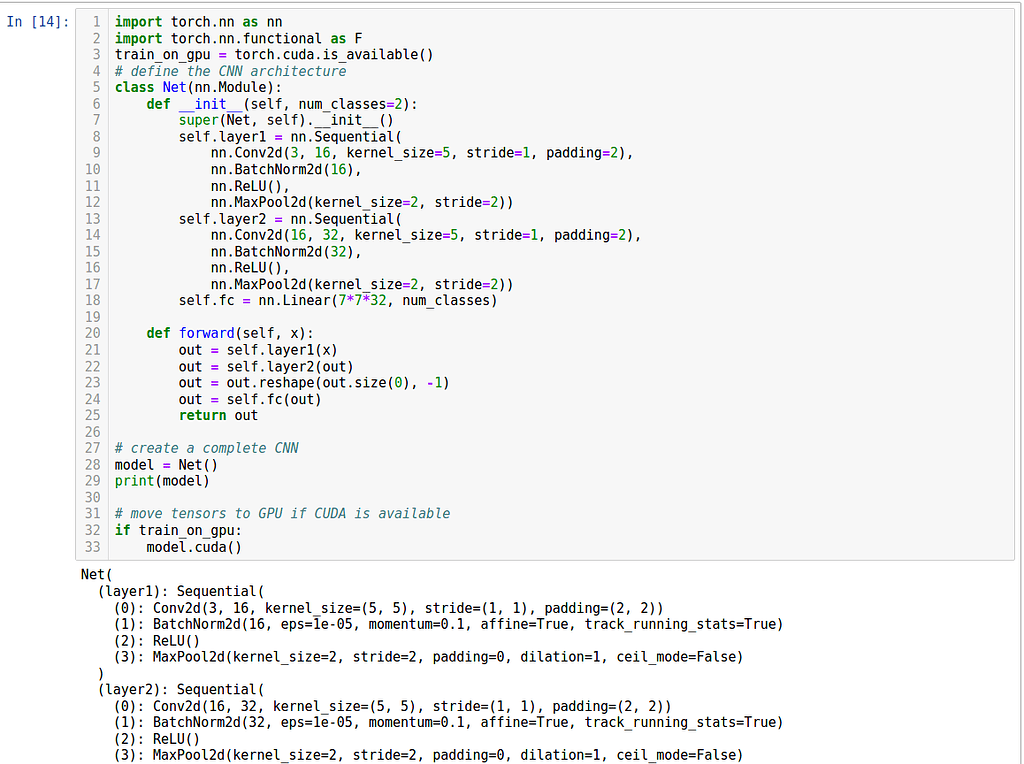The width and height of the screenshot is (1024, 764).
Task: Click the "self.layer2 = nn.Sequential(" line
Action: click(x=291, y=219)
